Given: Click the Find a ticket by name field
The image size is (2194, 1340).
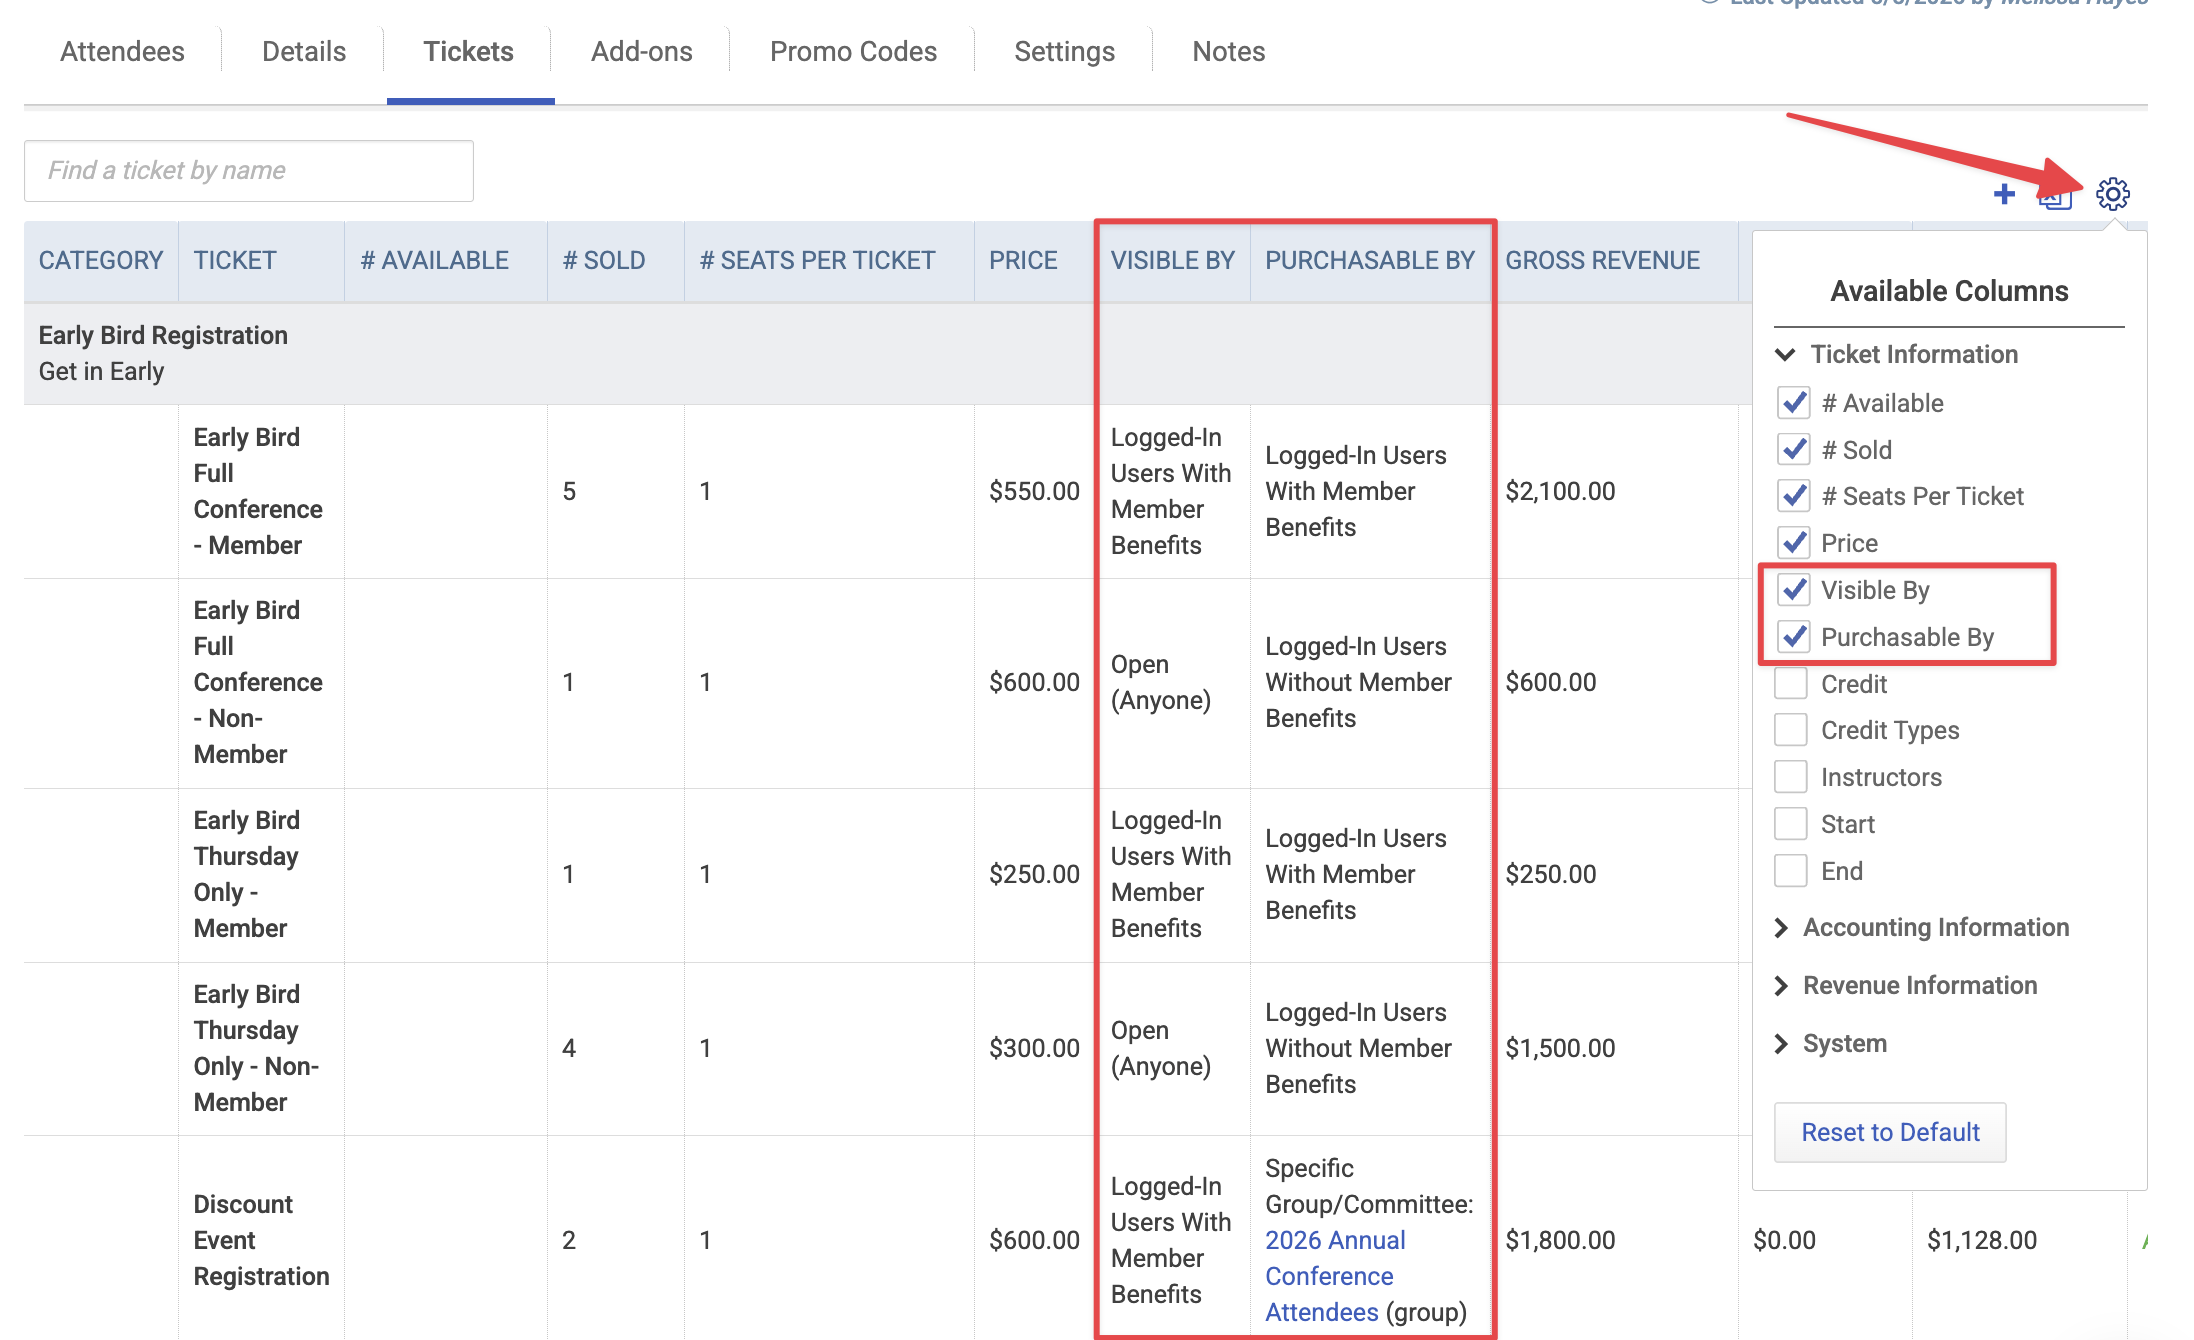Looking at the screenshot, I should coord(249,171).
